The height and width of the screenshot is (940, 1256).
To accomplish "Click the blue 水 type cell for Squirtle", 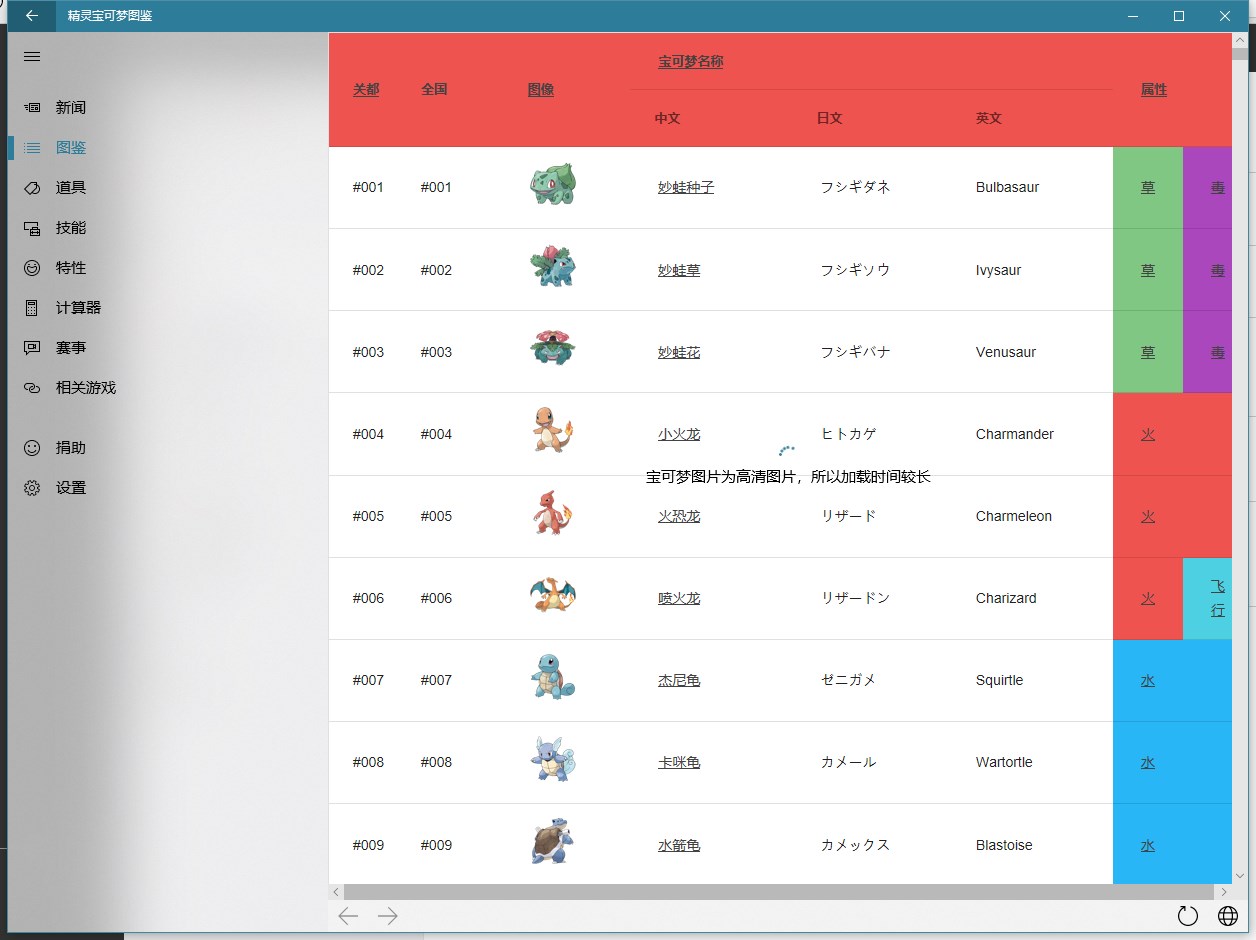I will click(x=1172, y=680).
